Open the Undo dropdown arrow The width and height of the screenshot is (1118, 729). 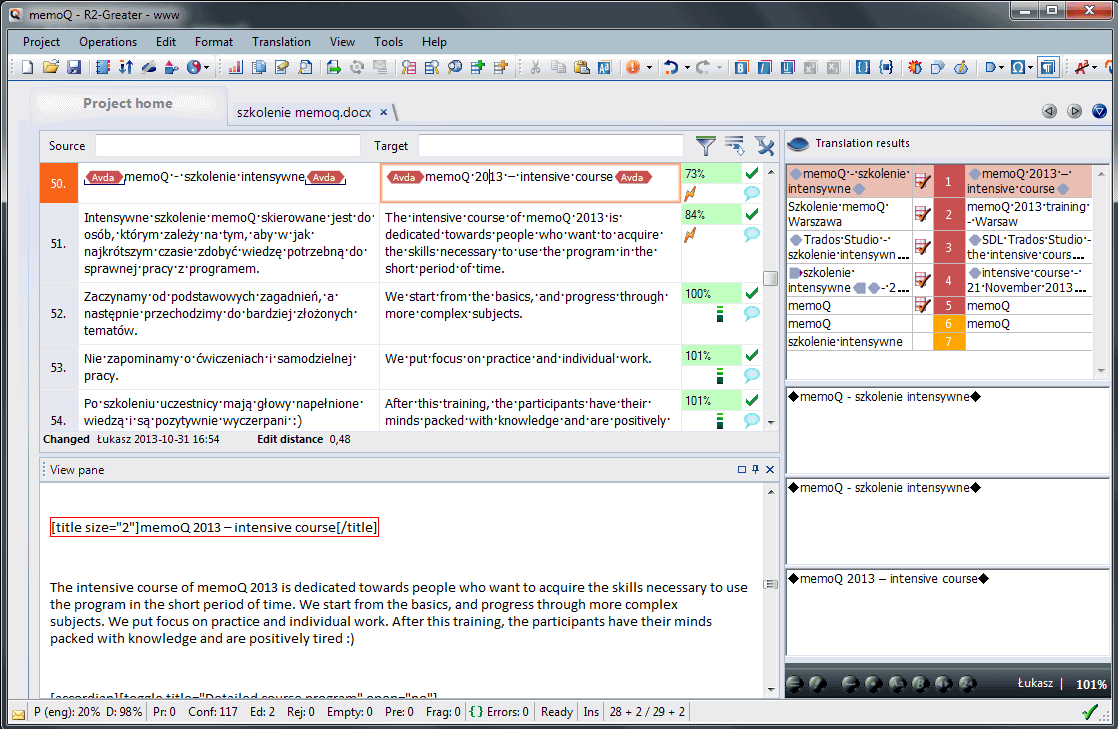pyautogui.click(x=686, y=67)
